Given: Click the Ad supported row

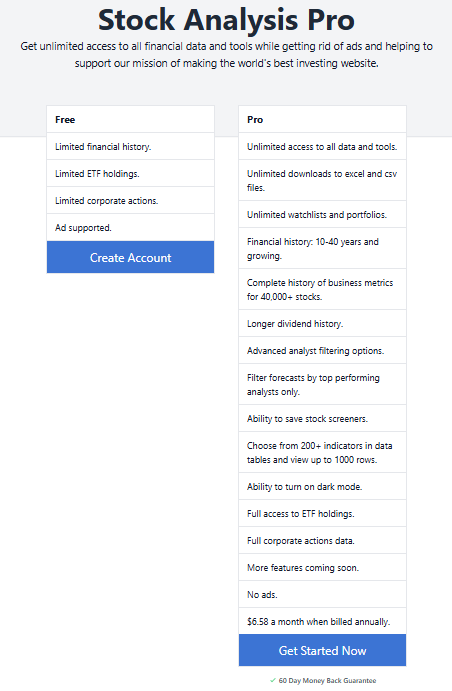Looking at the screenshot, I should (130, 227).
